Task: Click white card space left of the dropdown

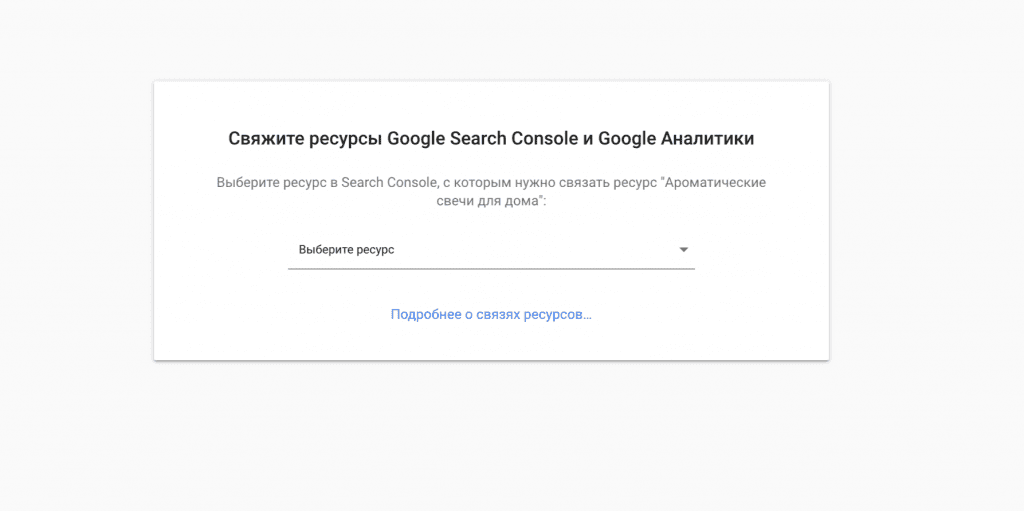Action: (x=220, y=250)
